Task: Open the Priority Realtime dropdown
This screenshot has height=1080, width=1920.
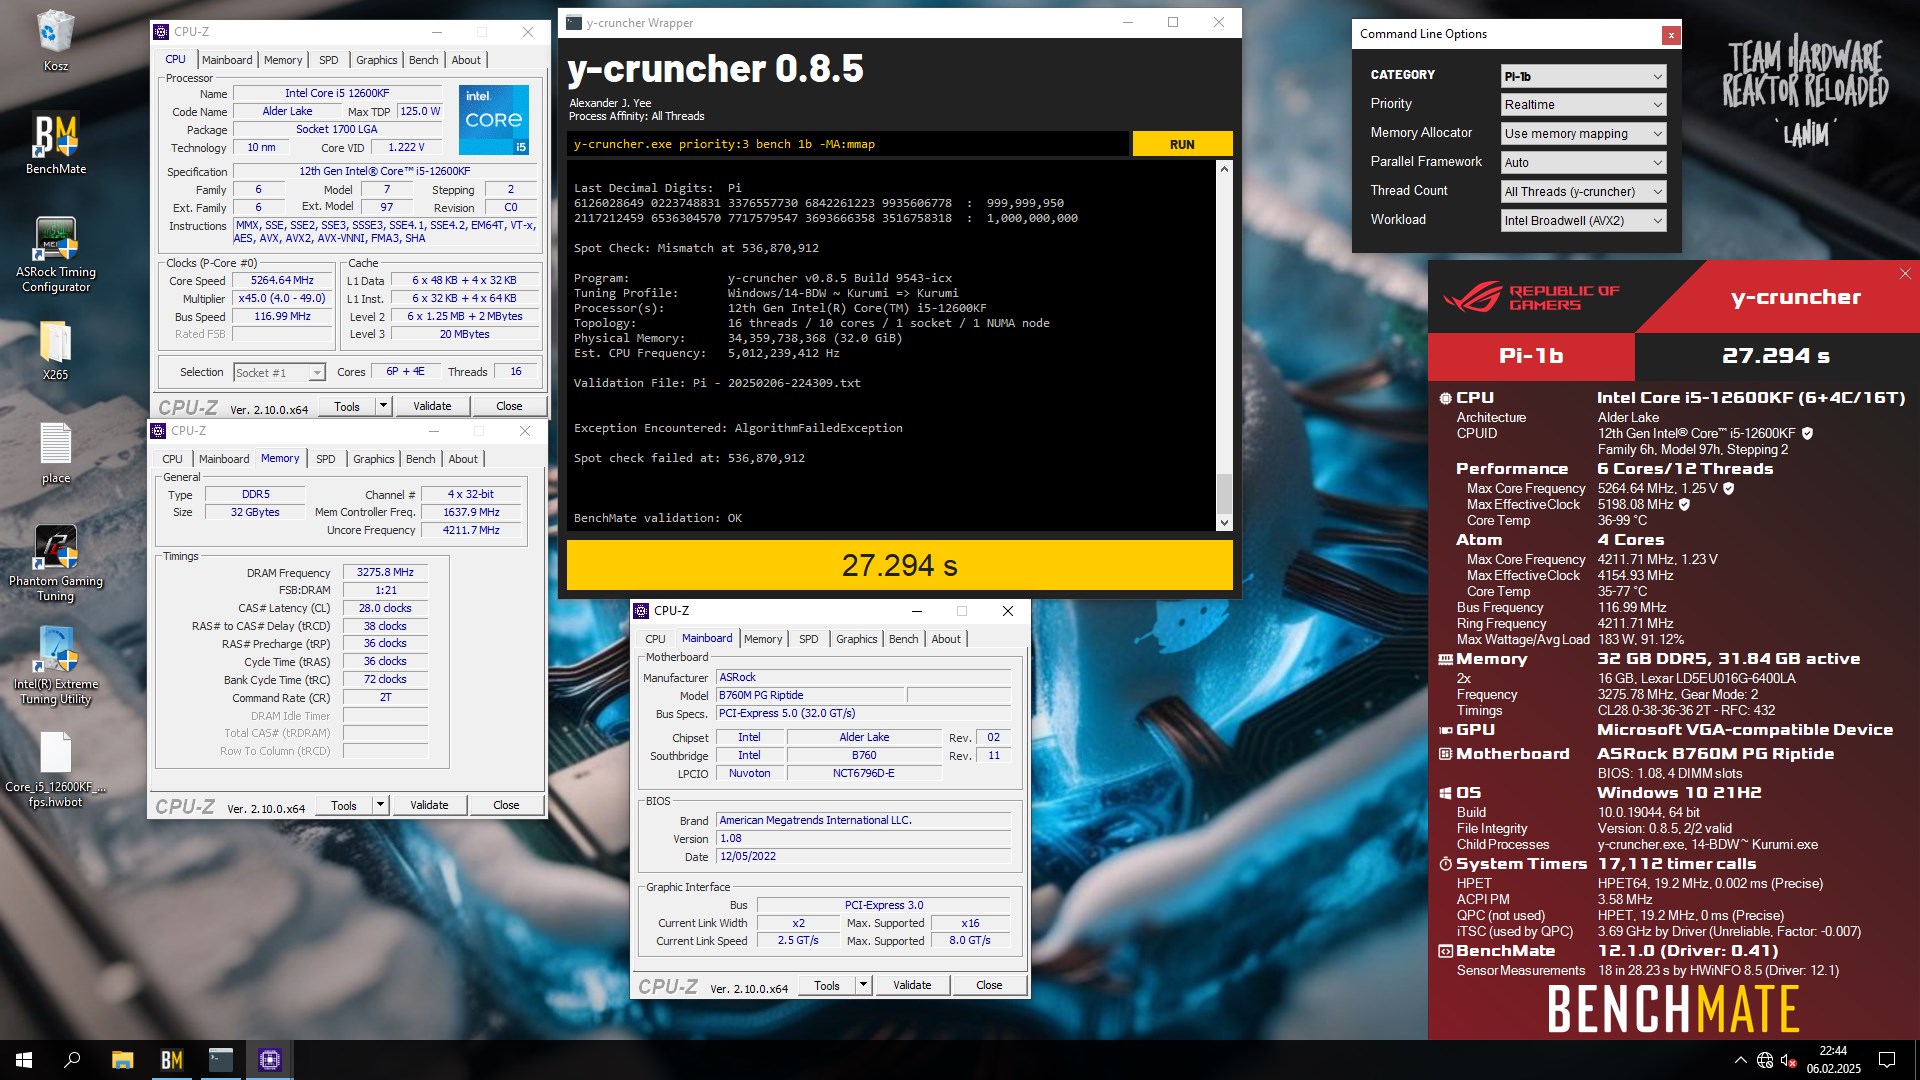Action: tap(1583, 105)
